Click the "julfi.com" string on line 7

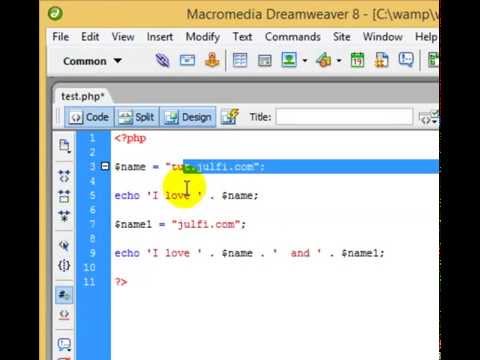click(x=206, y=224)
